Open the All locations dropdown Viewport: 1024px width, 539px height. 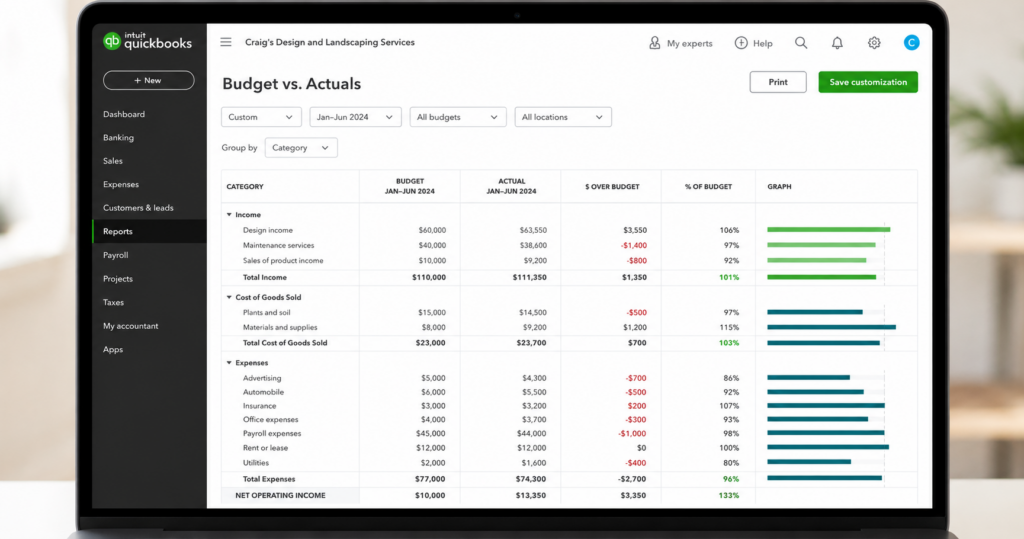coord(563,117)
